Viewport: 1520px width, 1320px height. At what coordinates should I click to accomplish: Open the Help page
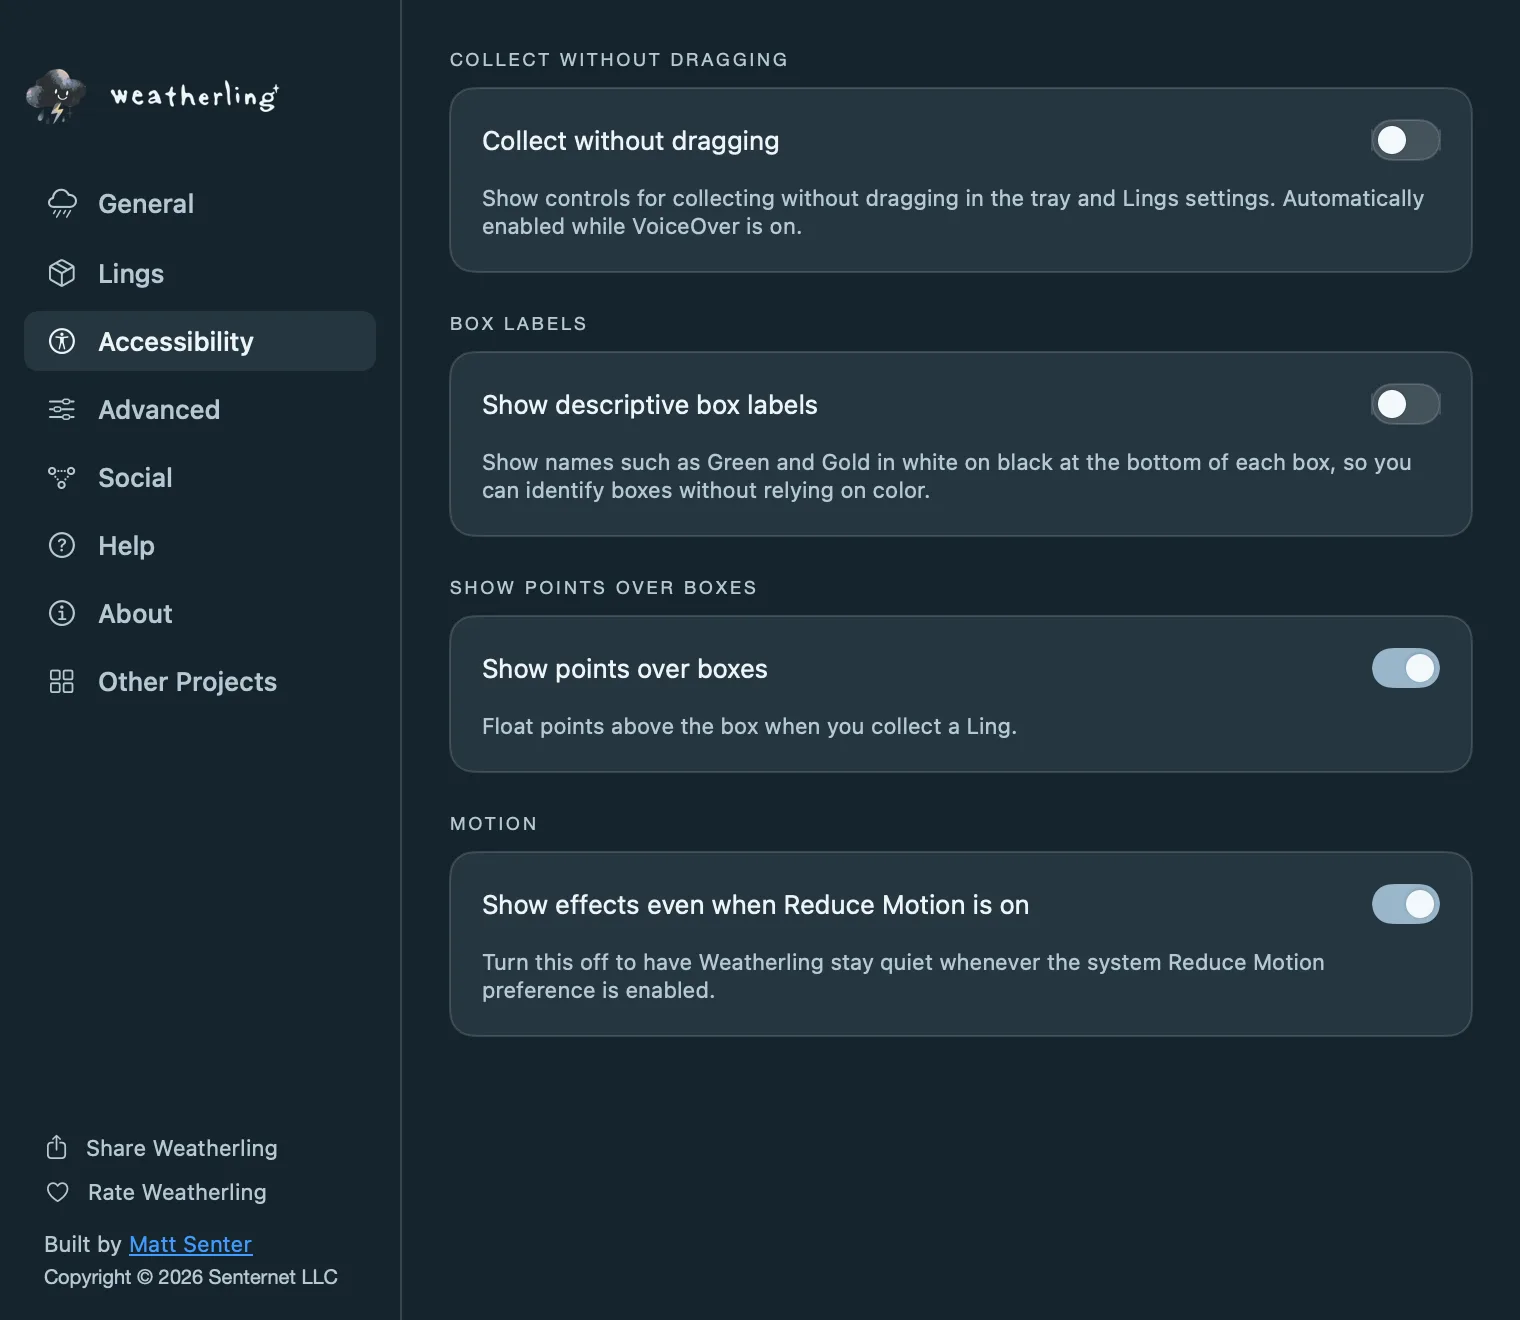point(200,545)
